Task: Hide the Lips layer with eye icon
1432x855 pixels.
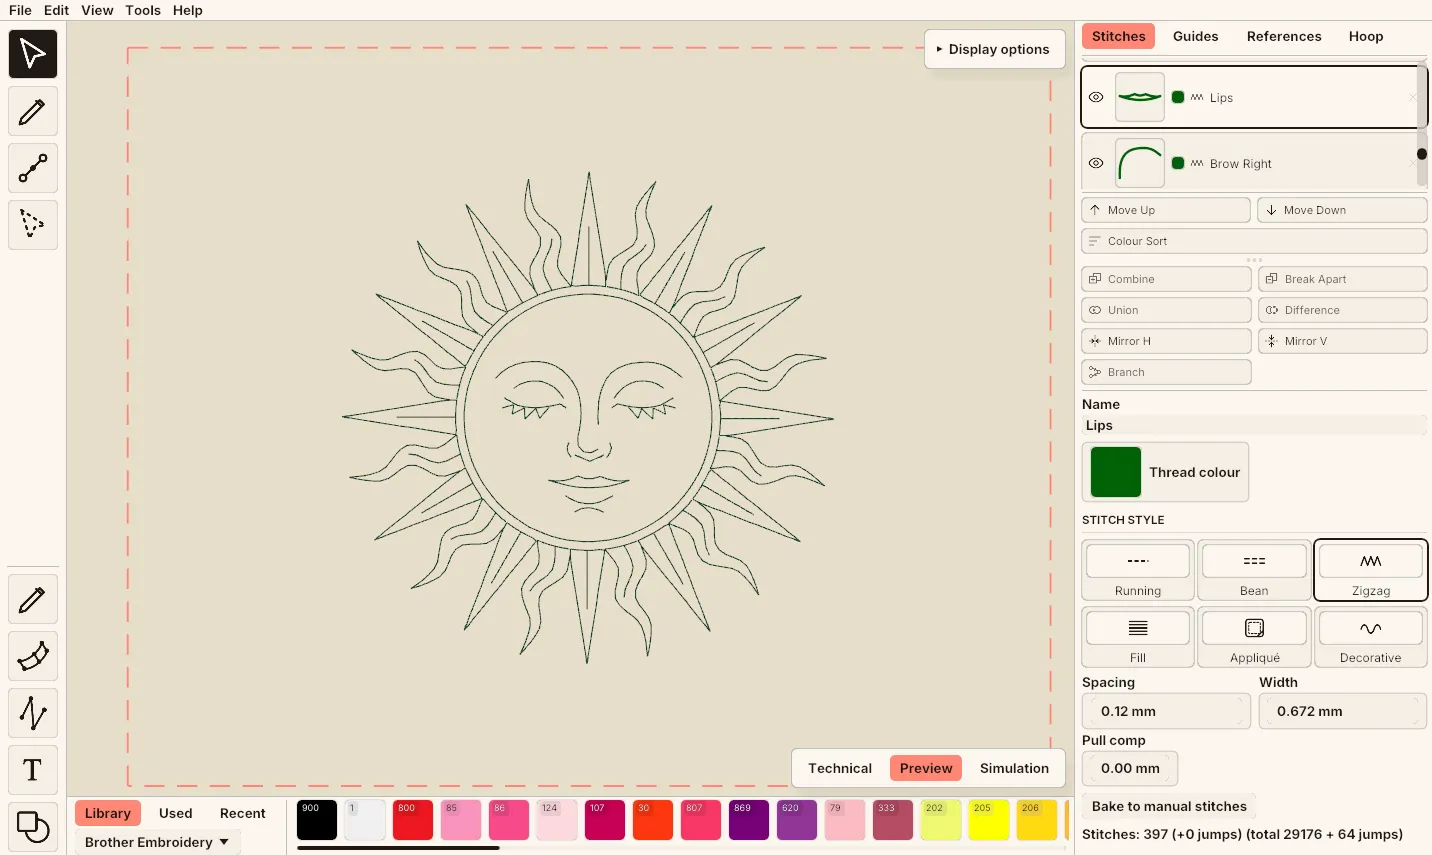Action: (1096, 97)
